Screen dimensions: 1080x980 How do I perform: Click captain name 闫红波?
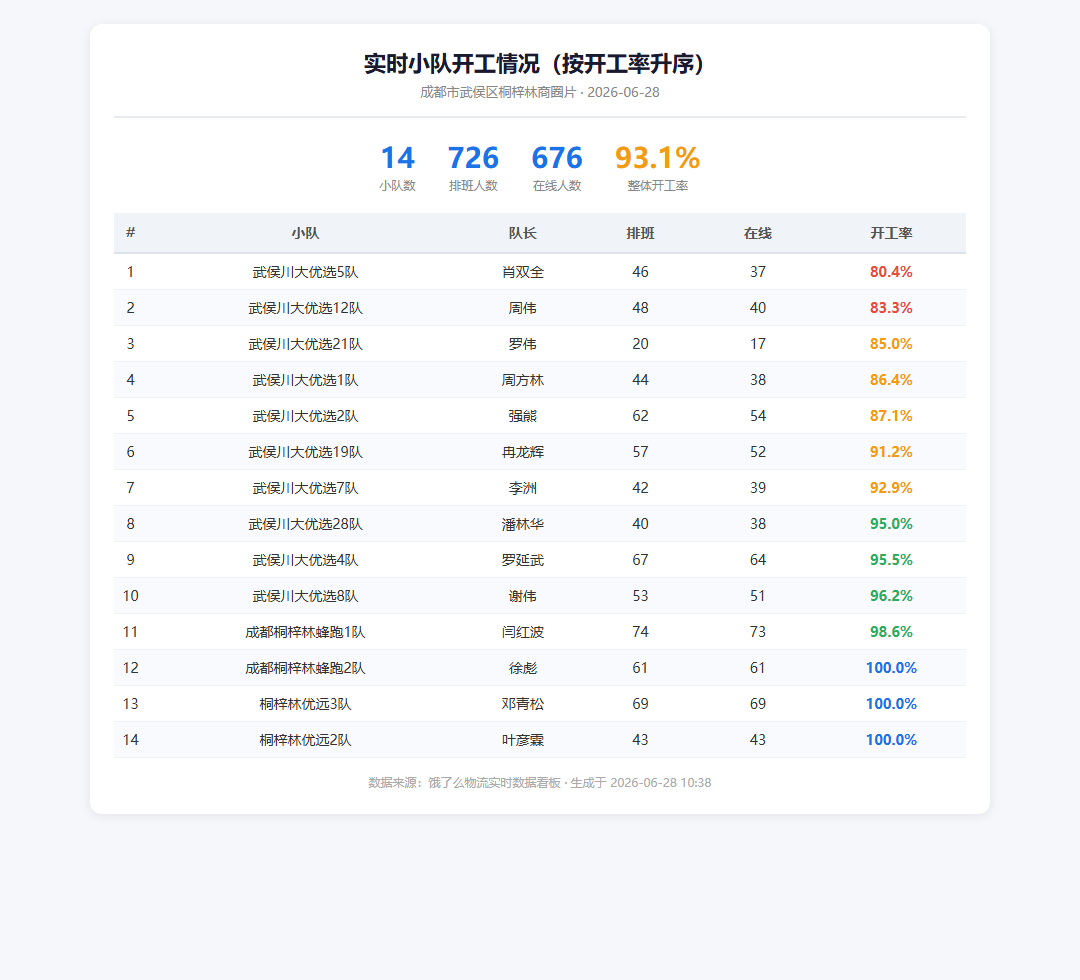[523, 632]
